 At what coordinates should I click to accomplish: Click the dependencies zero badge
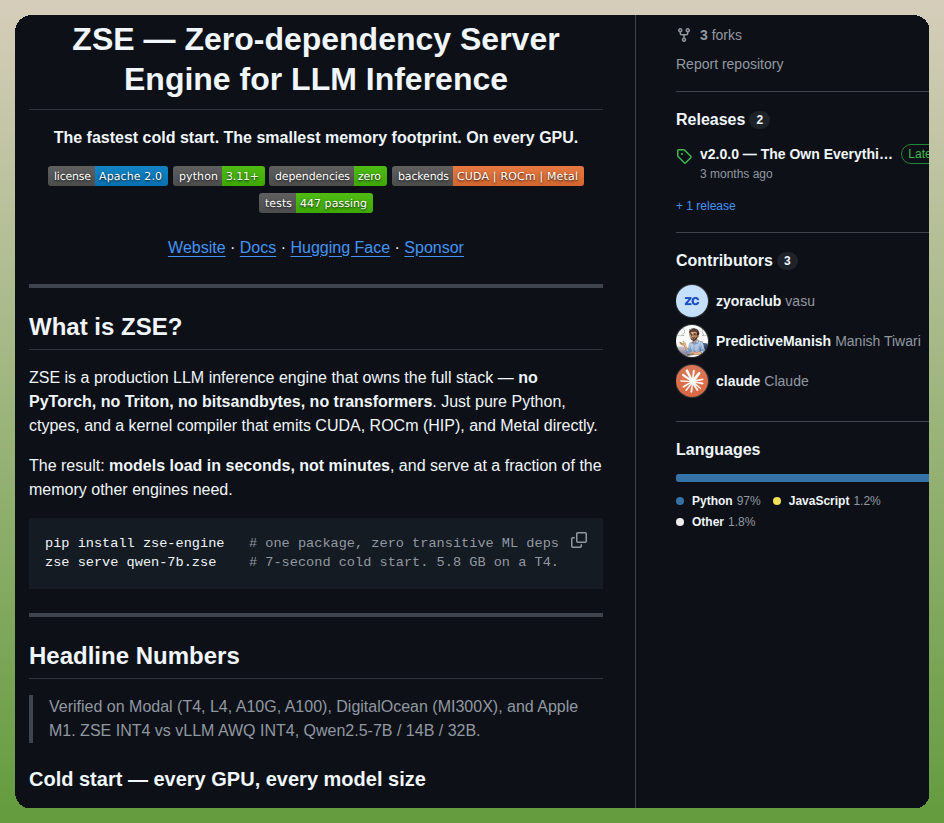pos(328,176)
